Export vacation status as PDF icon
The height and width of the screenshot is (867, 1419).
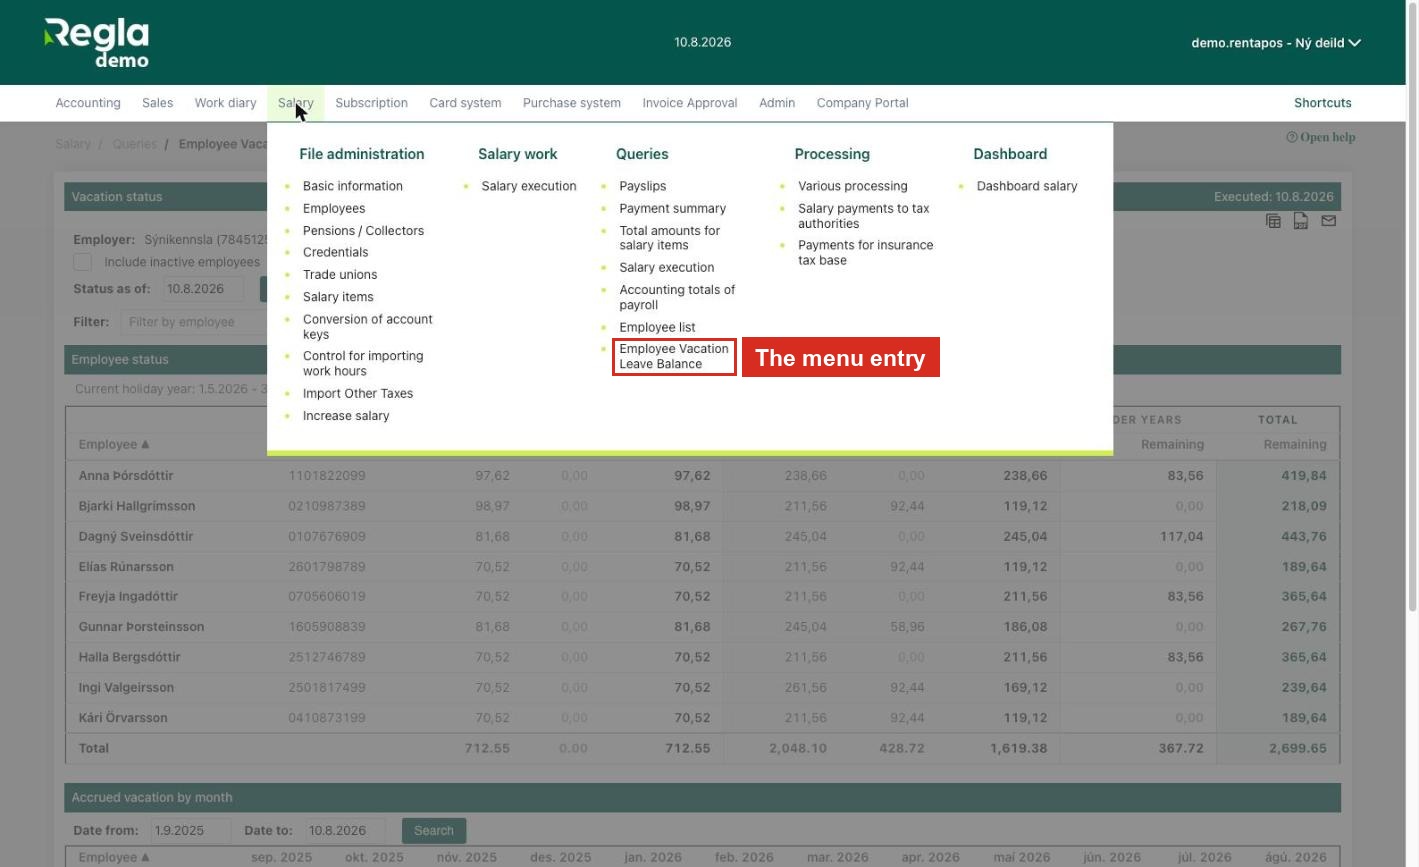click(x=1301, y=221)
